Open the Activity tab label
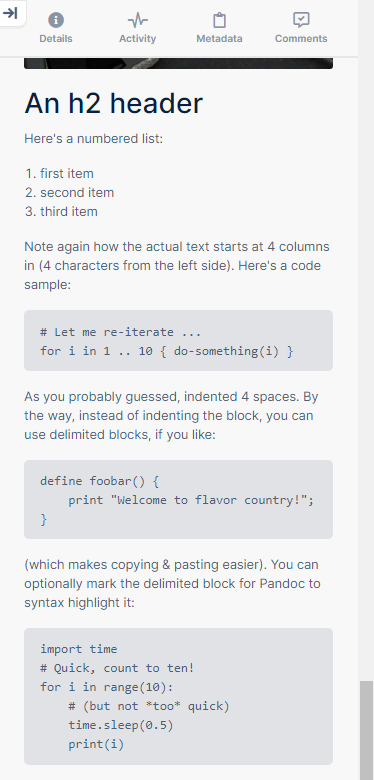This screenshot has width=374, height=780. [x=138, y=39]
